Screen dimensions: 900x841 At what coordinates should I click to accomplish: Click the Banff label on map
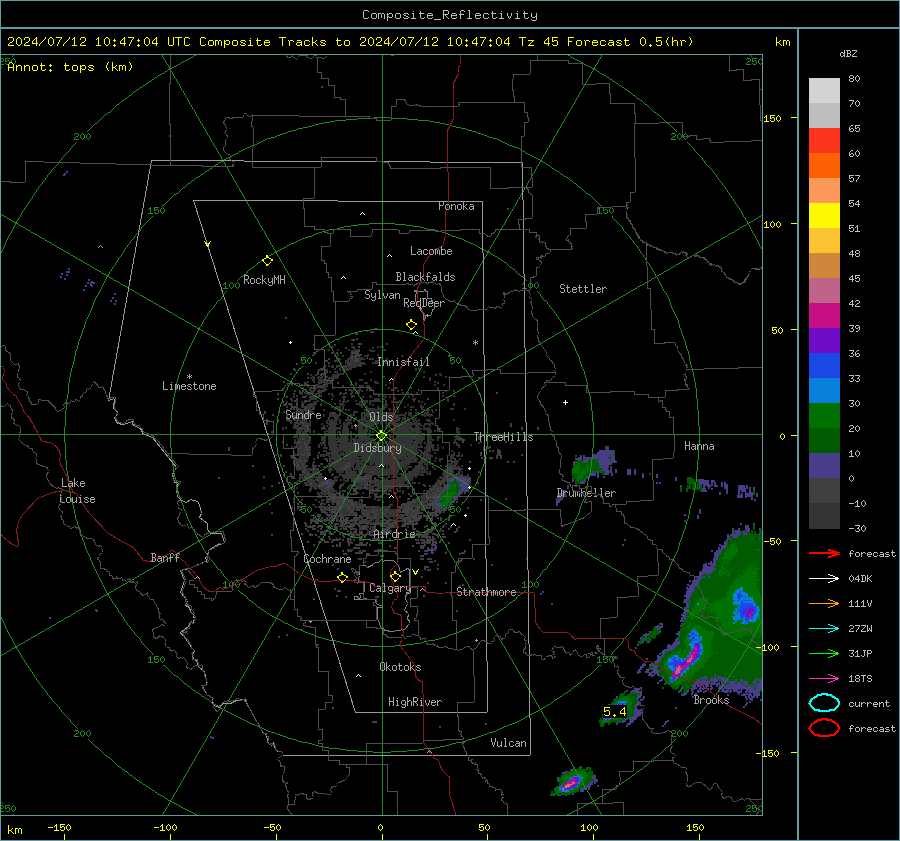[165, 558]
